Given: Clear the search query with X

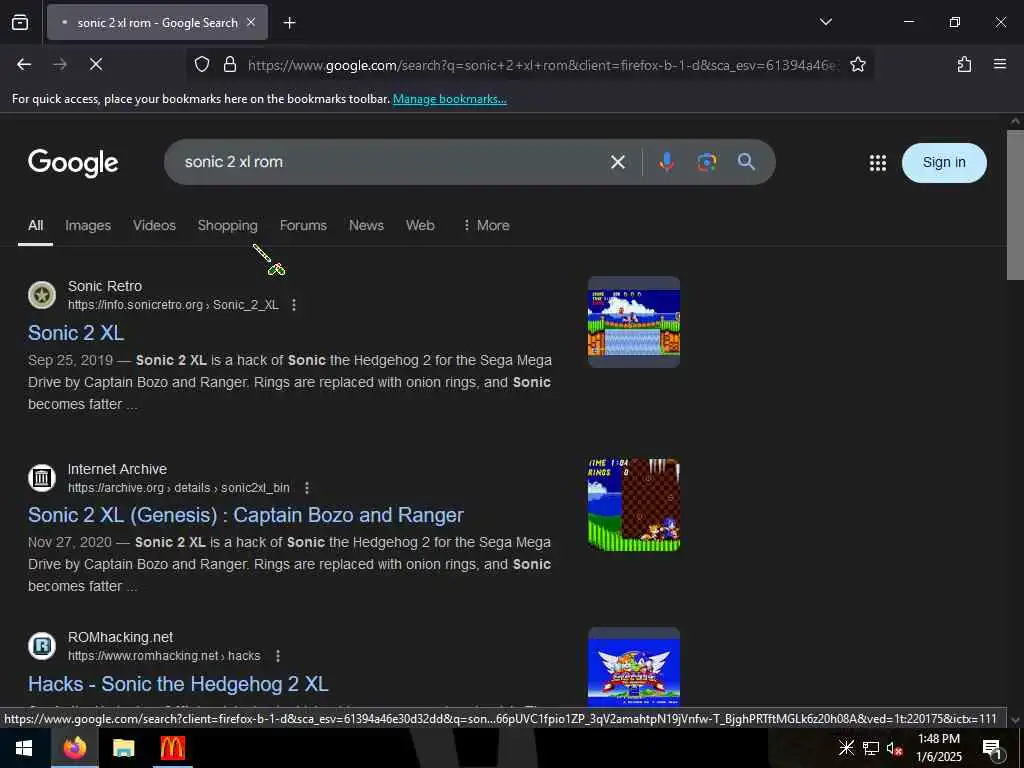Looking at the screenshot, I should pos(618,162).
